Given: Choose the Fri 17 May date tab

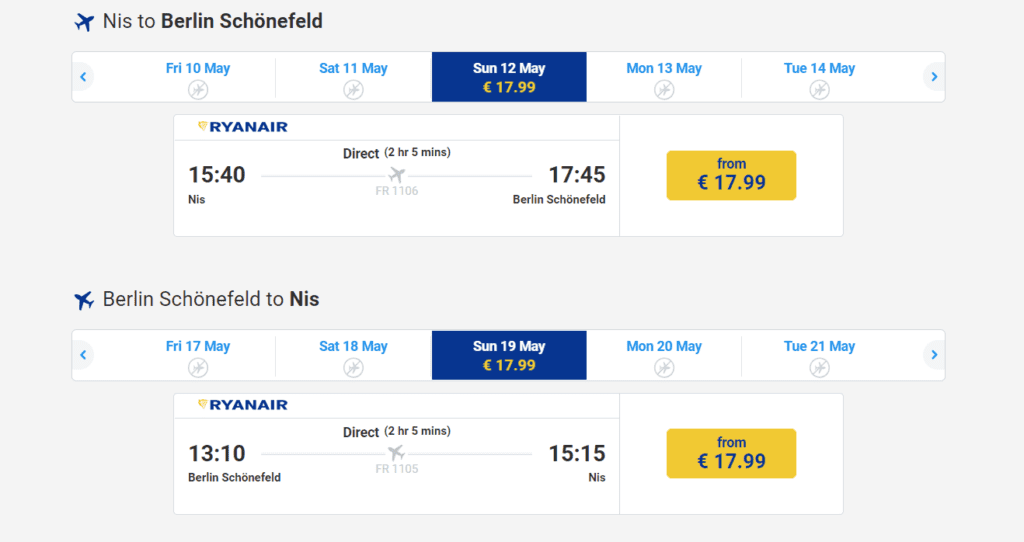Looking at the screenshot, I should pos(198,355).
